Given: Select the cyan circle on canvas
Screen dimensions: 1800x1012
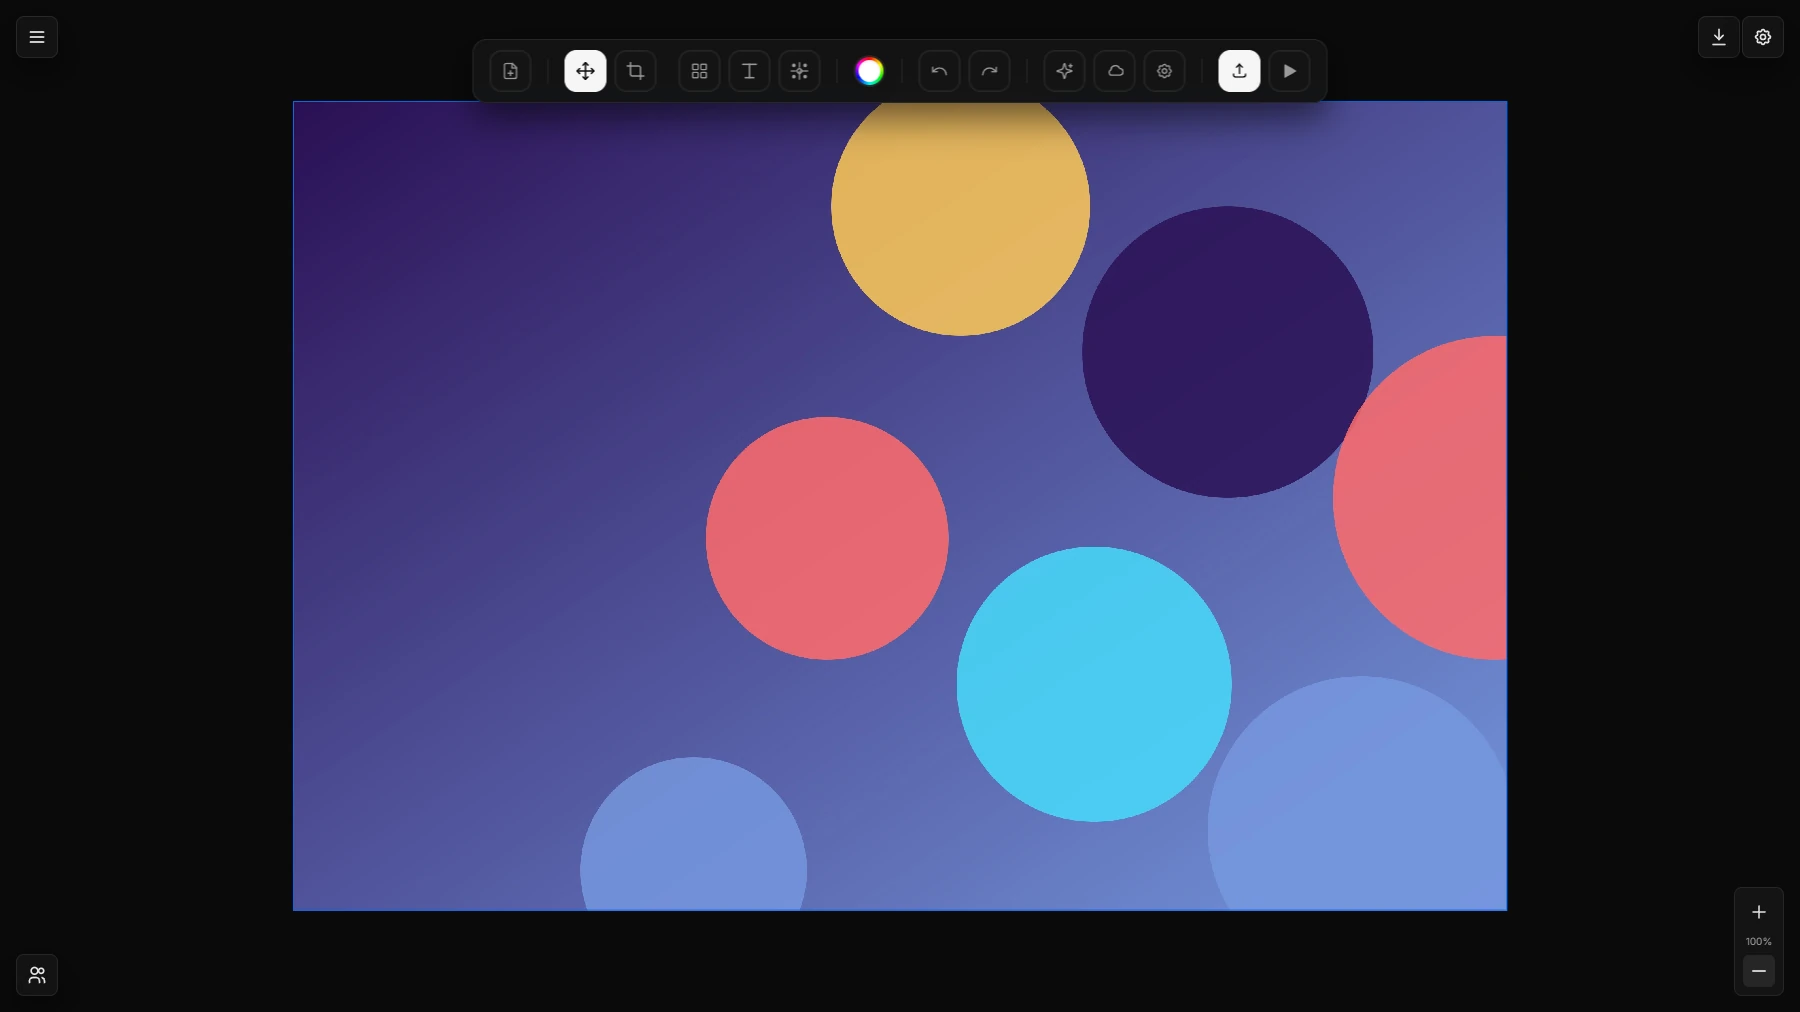Looking at the screenshot, I should point(1094,684).
